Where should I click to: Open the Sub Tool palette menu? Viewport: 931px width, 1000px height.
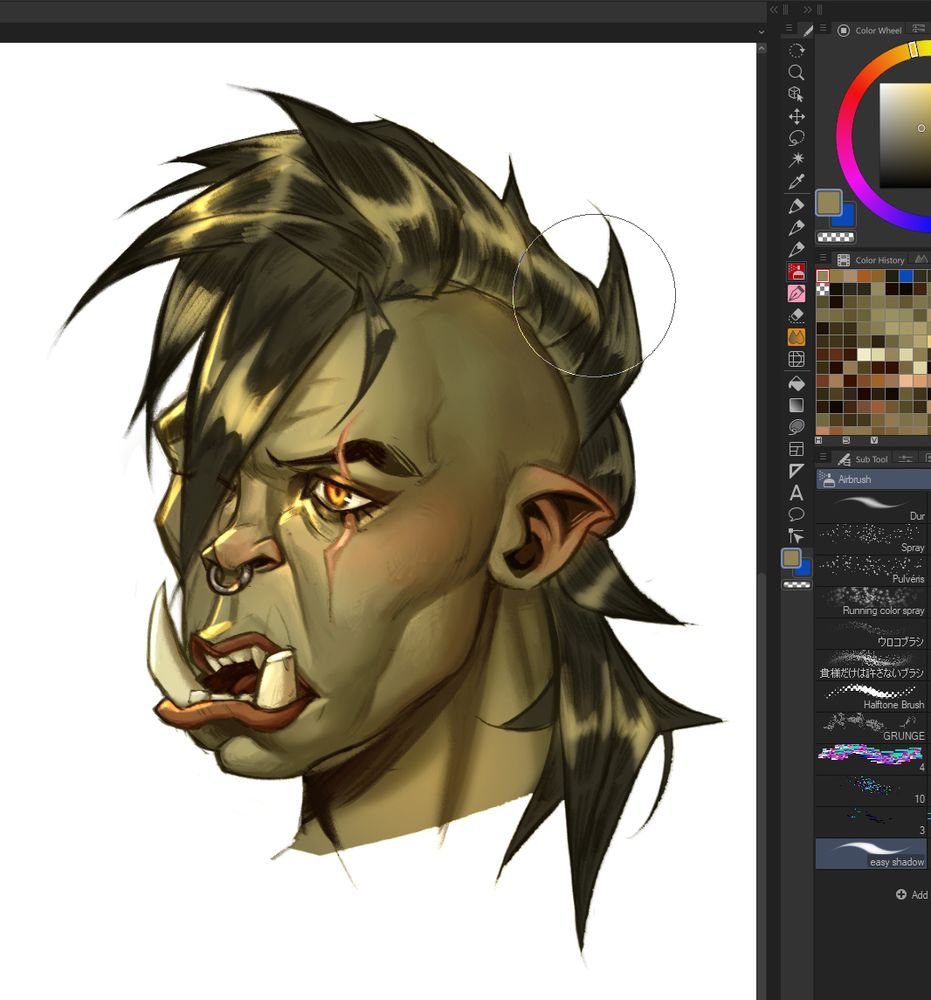(823, 457)
